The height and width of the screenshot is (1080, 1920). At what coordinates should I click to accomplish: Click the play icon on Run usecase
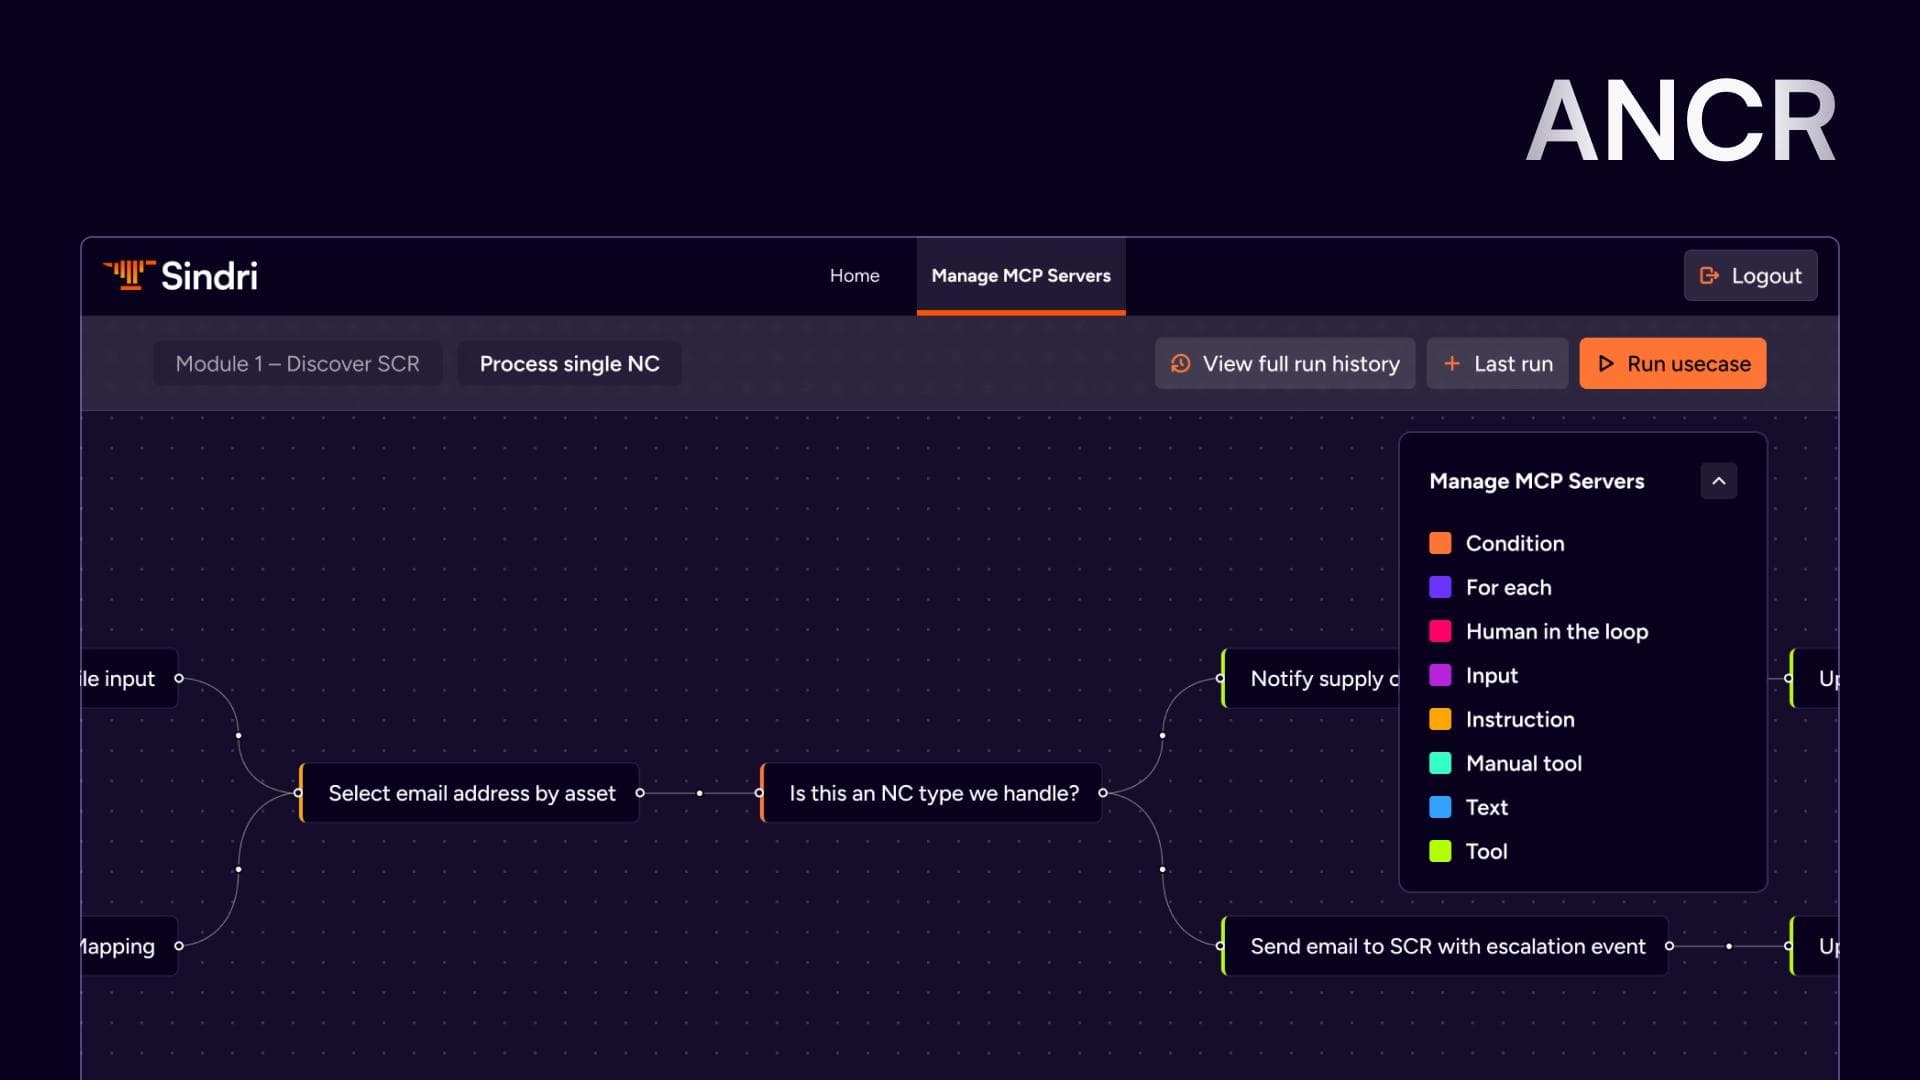(x=1606, y=364)
